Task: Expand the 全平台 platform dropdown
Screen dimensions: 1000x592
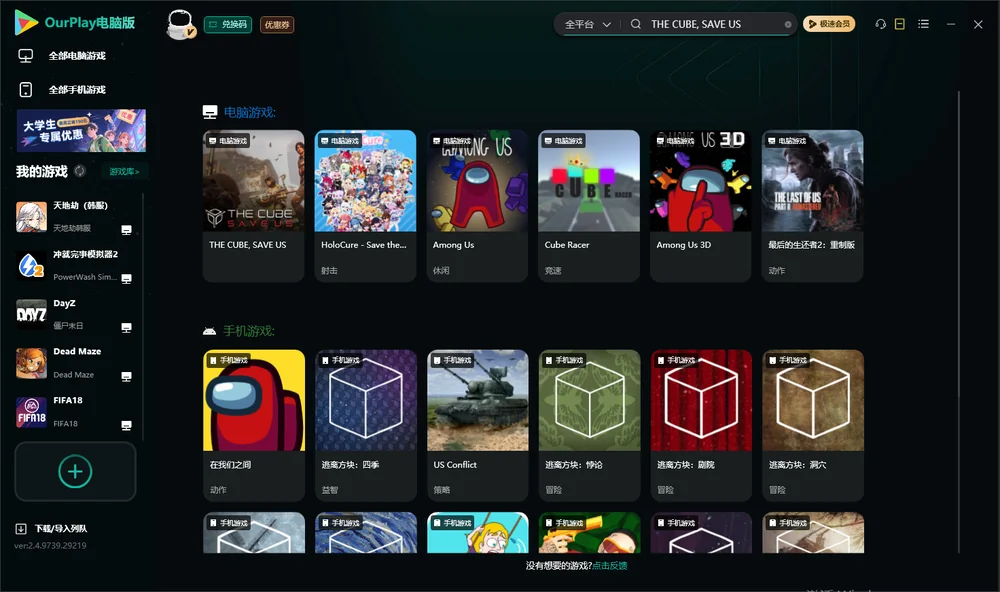Action: (x=587, y=24)
